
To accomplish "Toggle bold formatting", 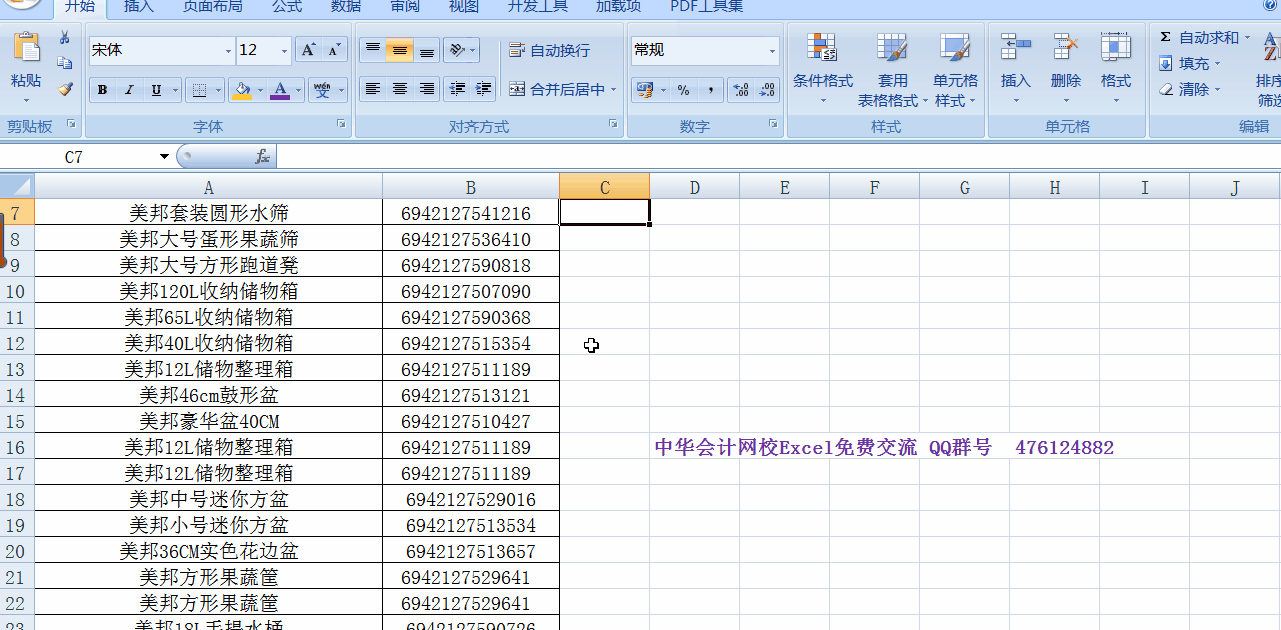I will pyautogui.click(x=102, y=90).
